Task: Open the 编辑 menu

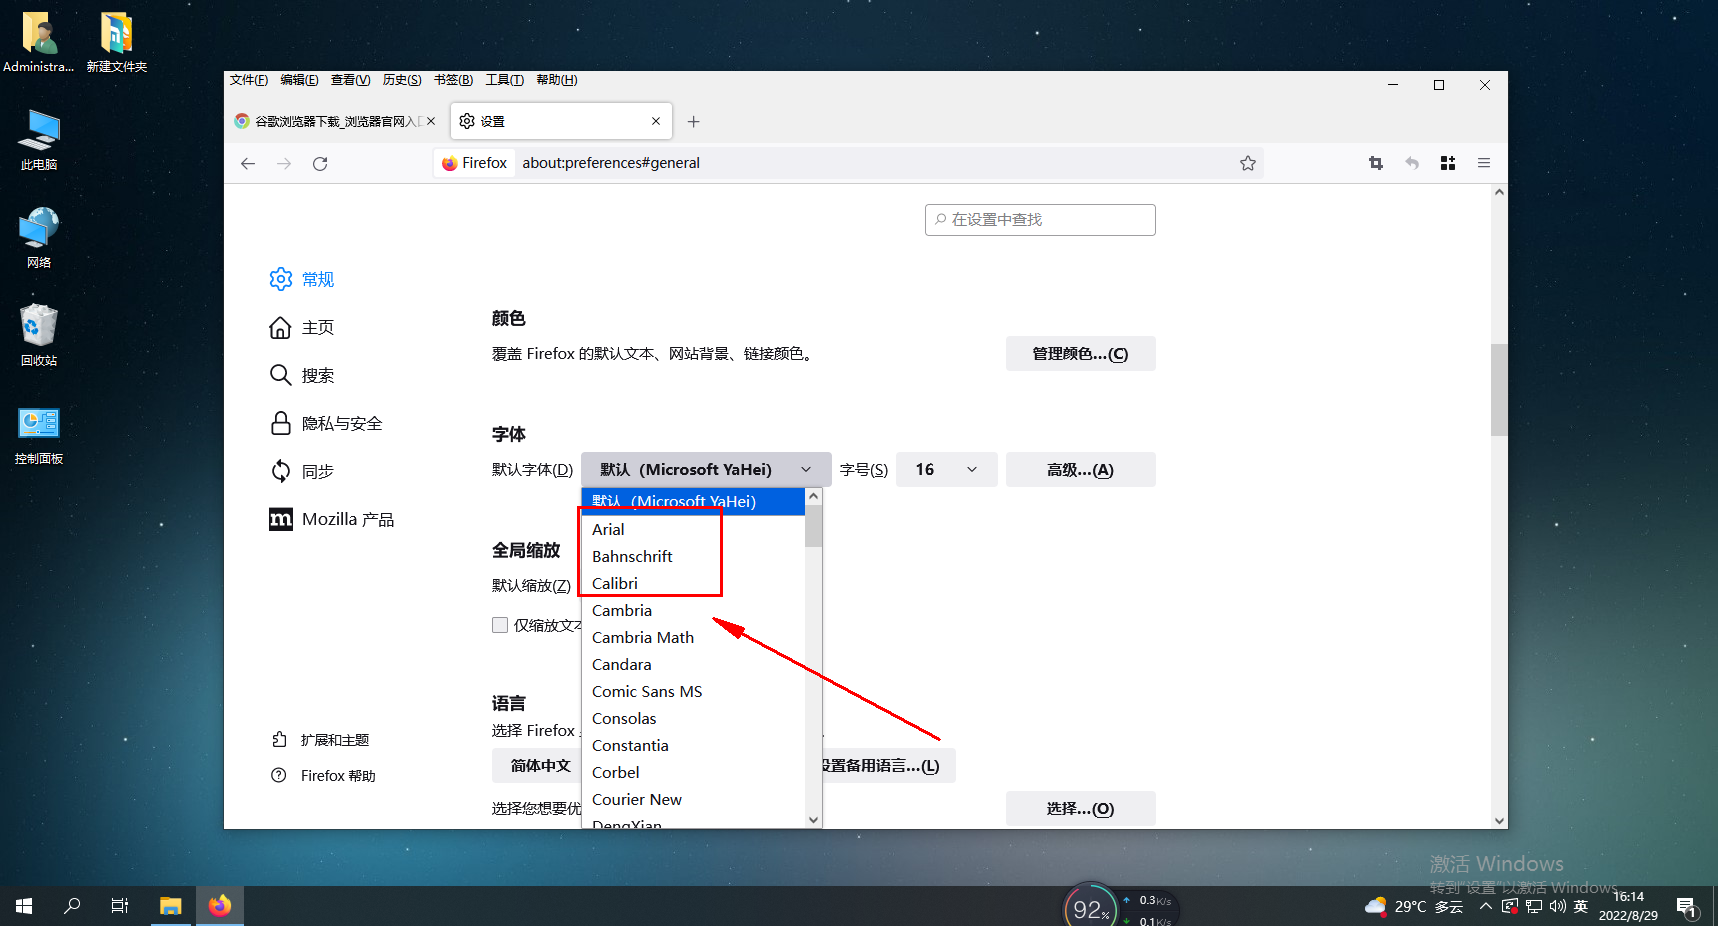Action: click(299, 80)
